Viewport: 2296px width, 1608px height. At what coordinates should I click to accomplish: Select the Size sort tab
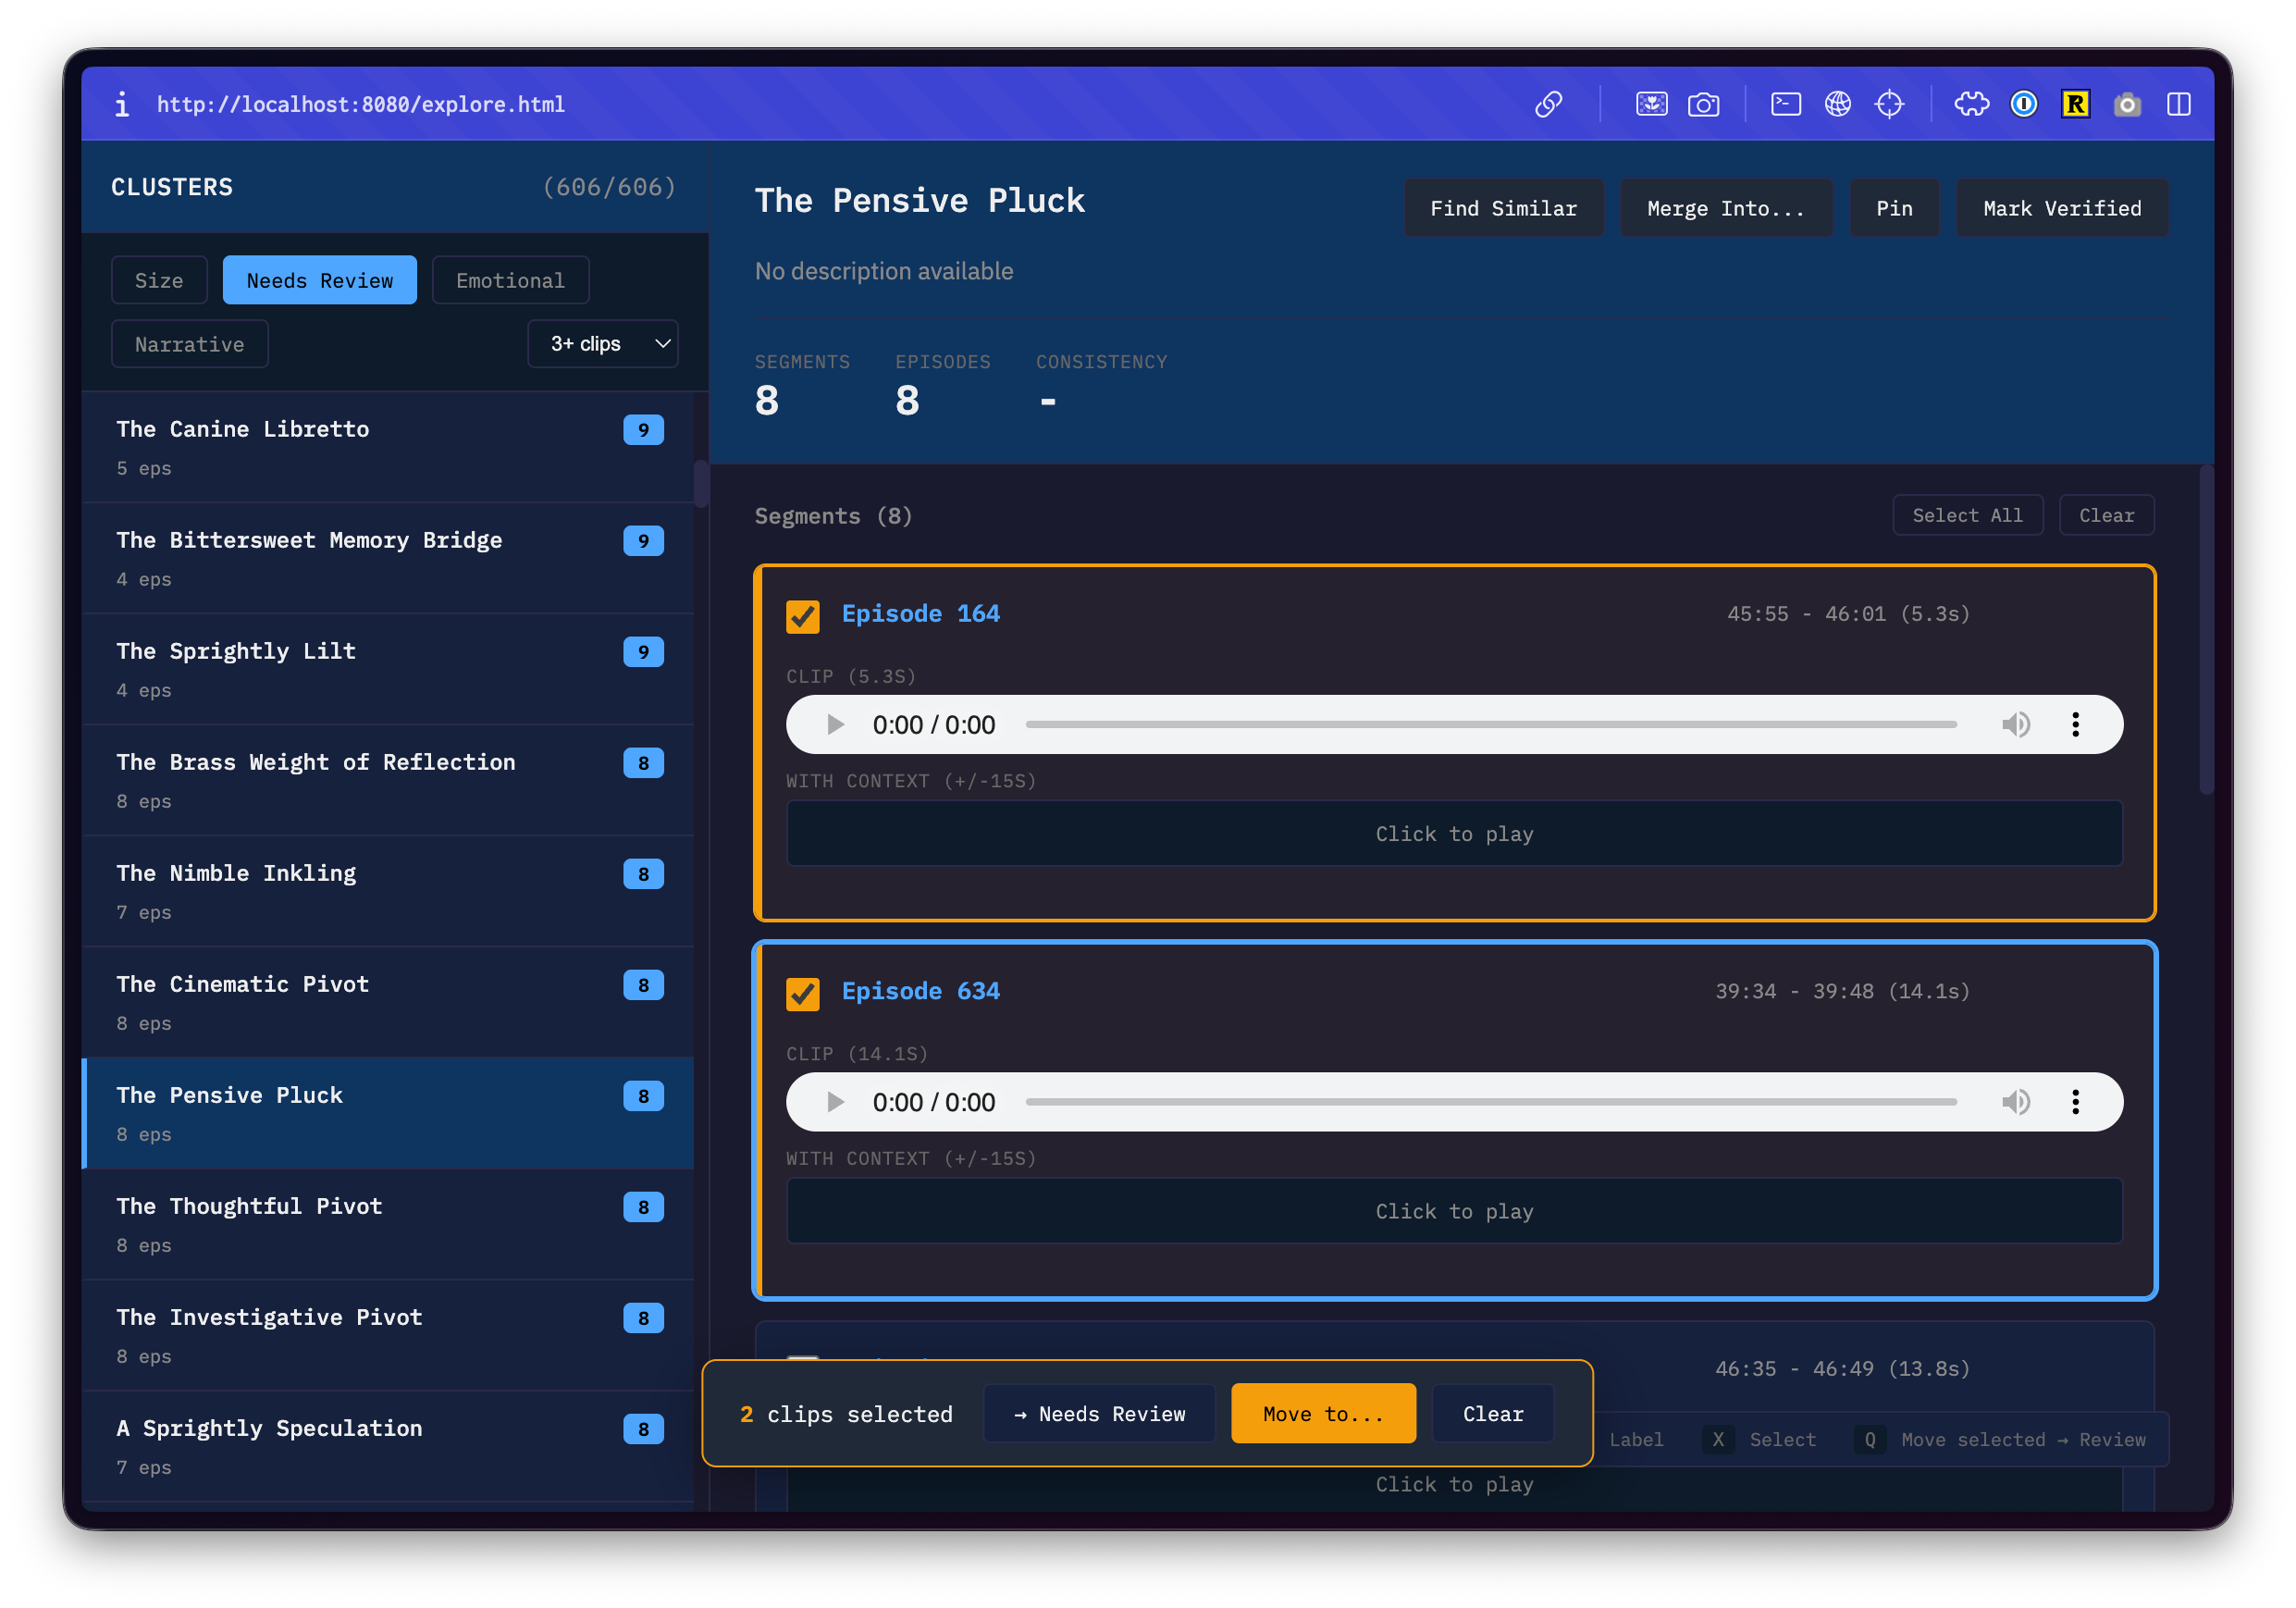click(x=159, y=281)
